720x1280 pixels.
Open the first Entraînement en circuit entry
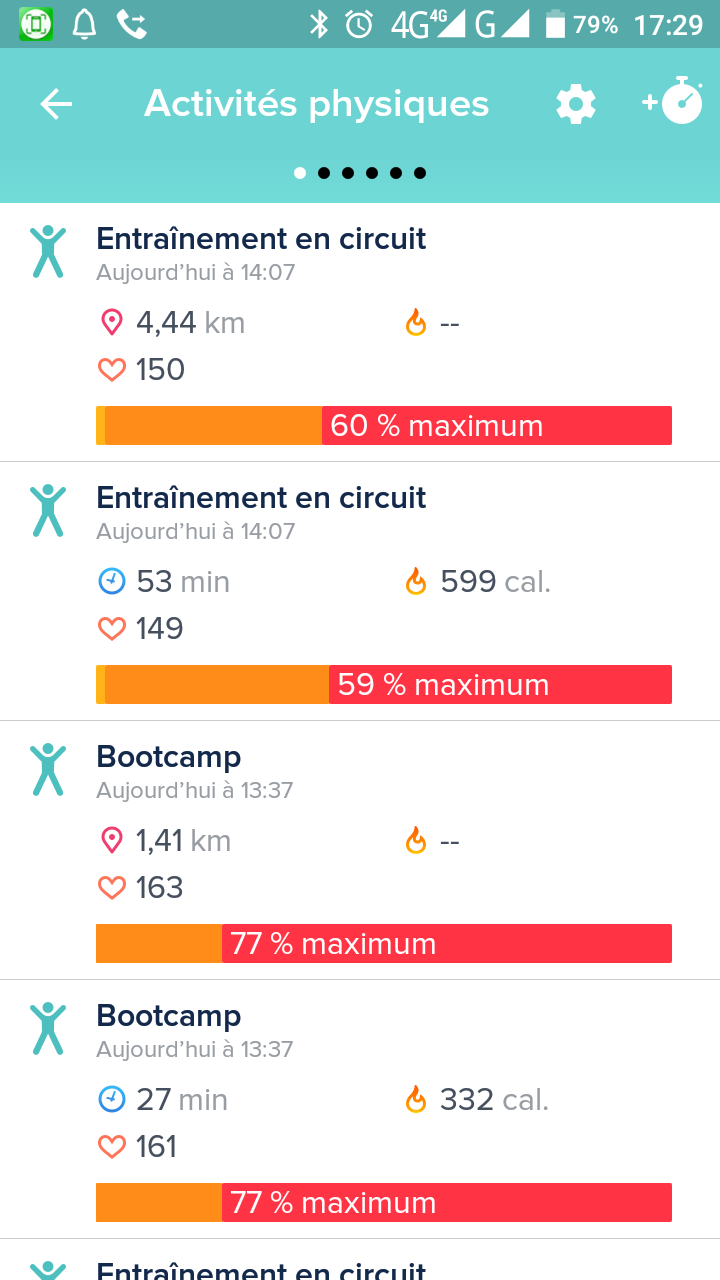click(x=260, y=238)
